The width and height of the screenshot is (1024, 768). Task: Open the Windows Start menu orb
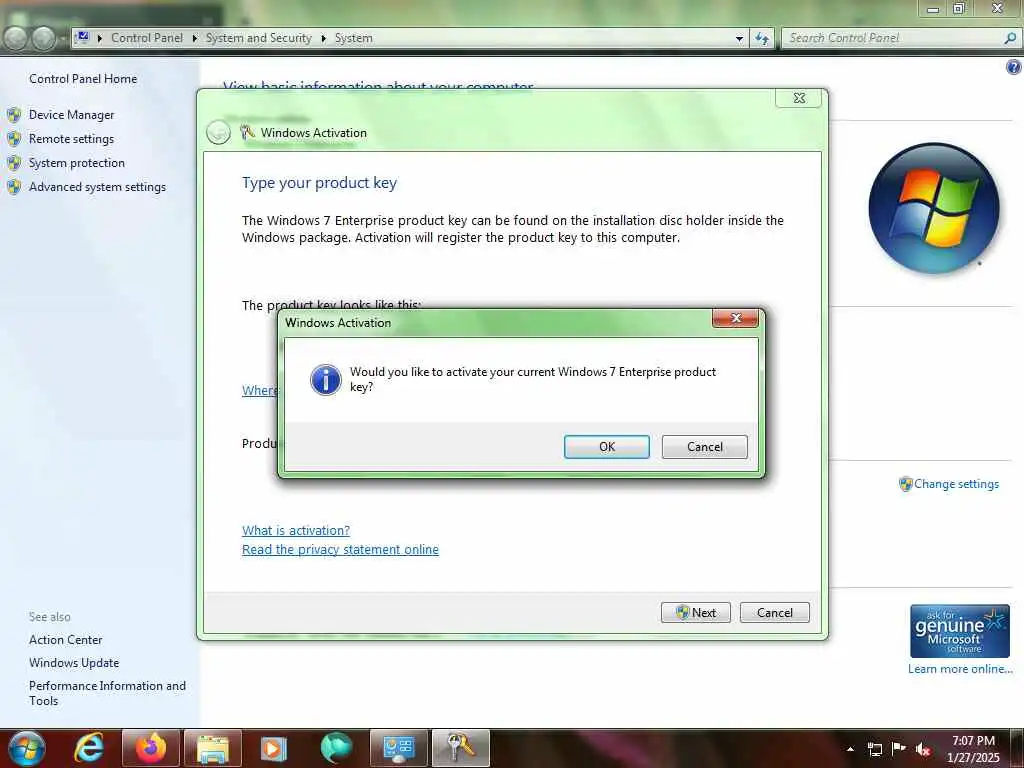click(27, 748)
